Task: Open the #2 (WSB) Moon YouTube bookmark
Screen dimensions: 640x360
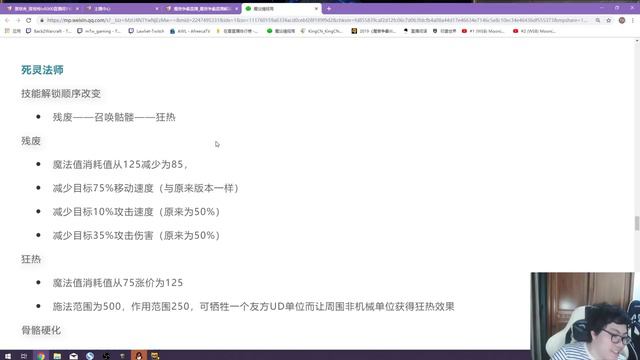Action: pos(534,31)
